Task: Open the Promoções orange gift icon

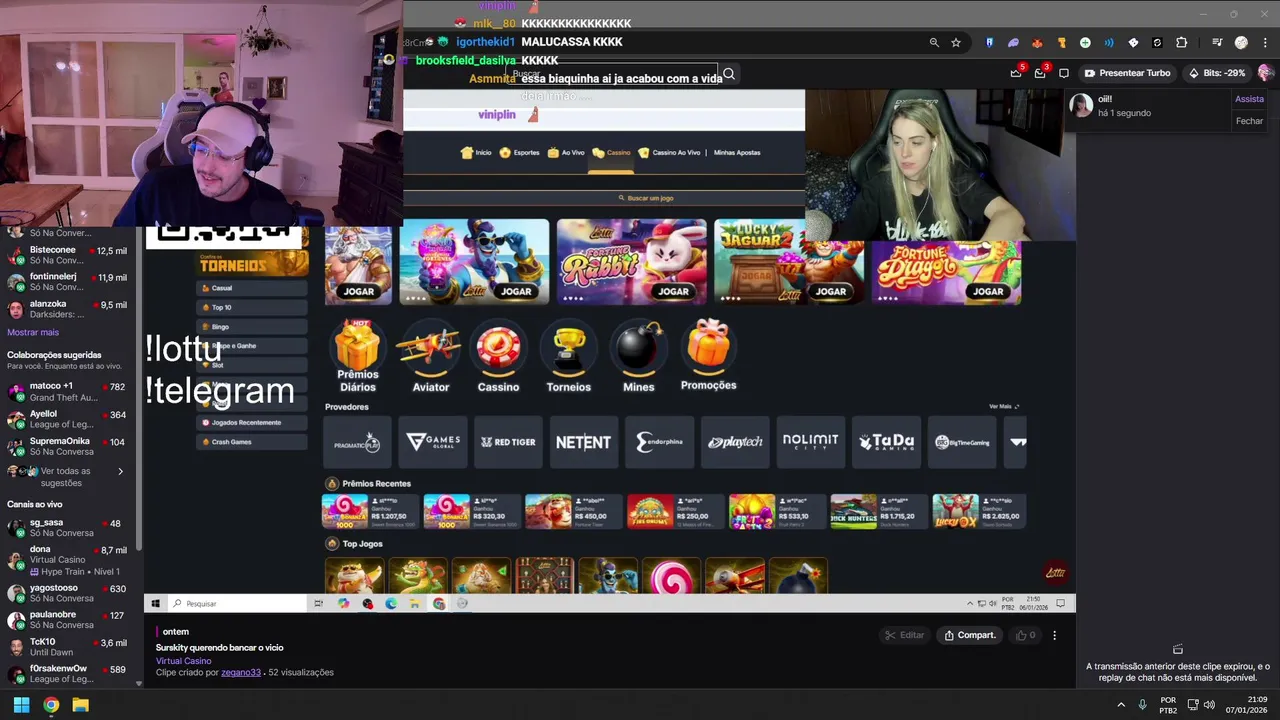Action: [x=708, y=345]
